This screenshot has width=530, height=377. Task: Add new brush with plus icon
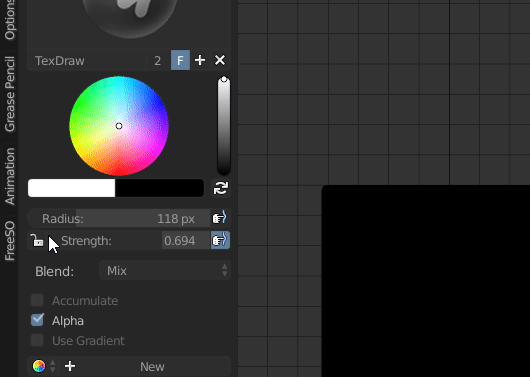coord(200,60)
